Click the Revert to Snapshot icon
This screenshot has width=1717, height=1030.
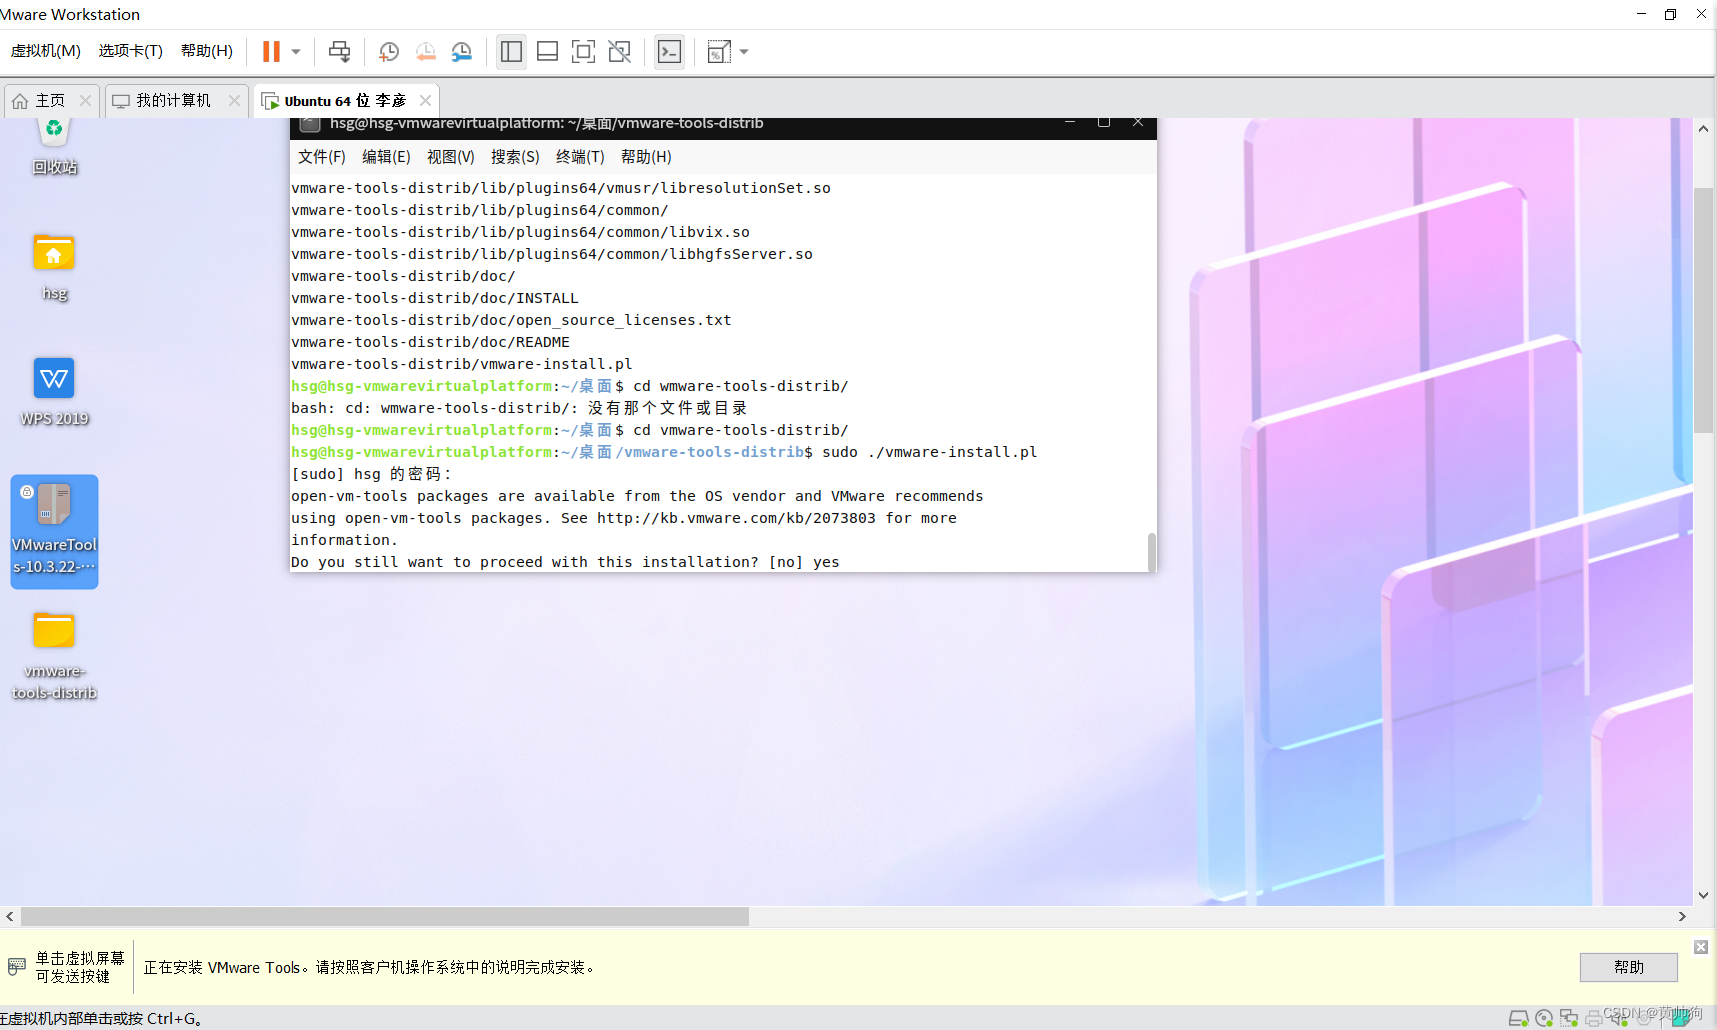pos(426,51)
